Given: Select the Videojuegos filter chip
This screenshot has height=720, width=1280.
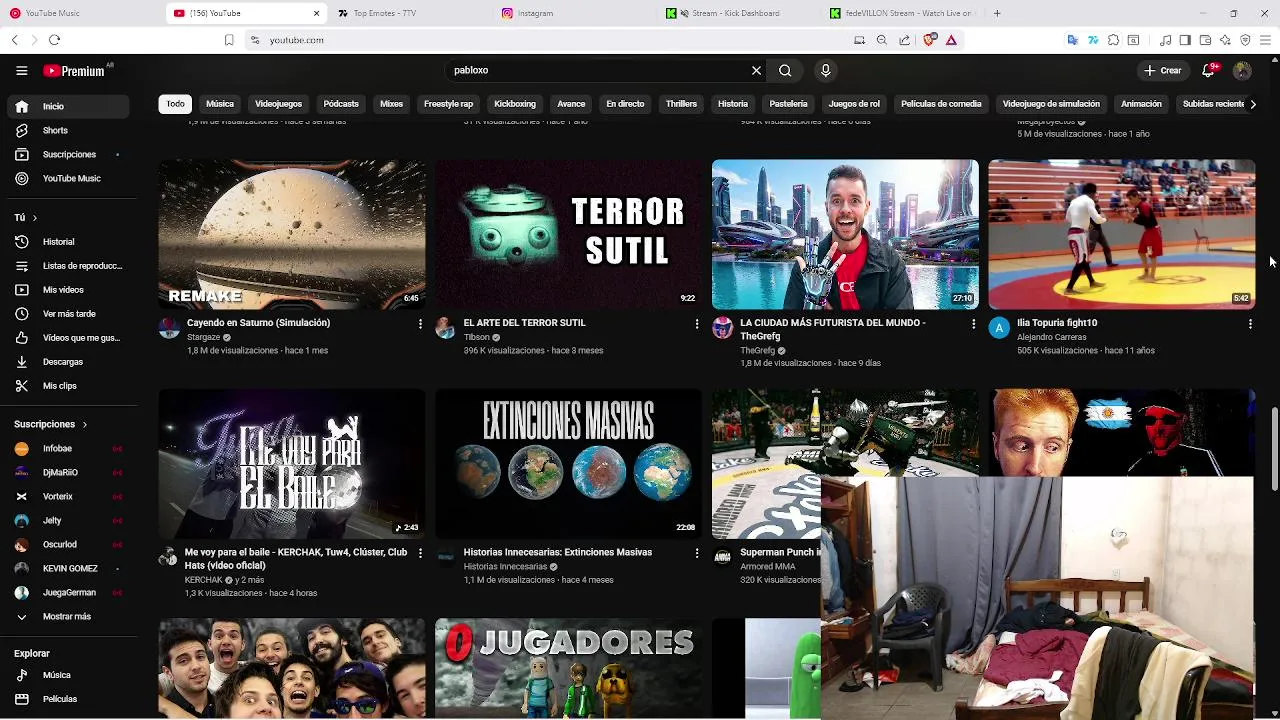Looking at the screenshot, I should tap(278, 104).
